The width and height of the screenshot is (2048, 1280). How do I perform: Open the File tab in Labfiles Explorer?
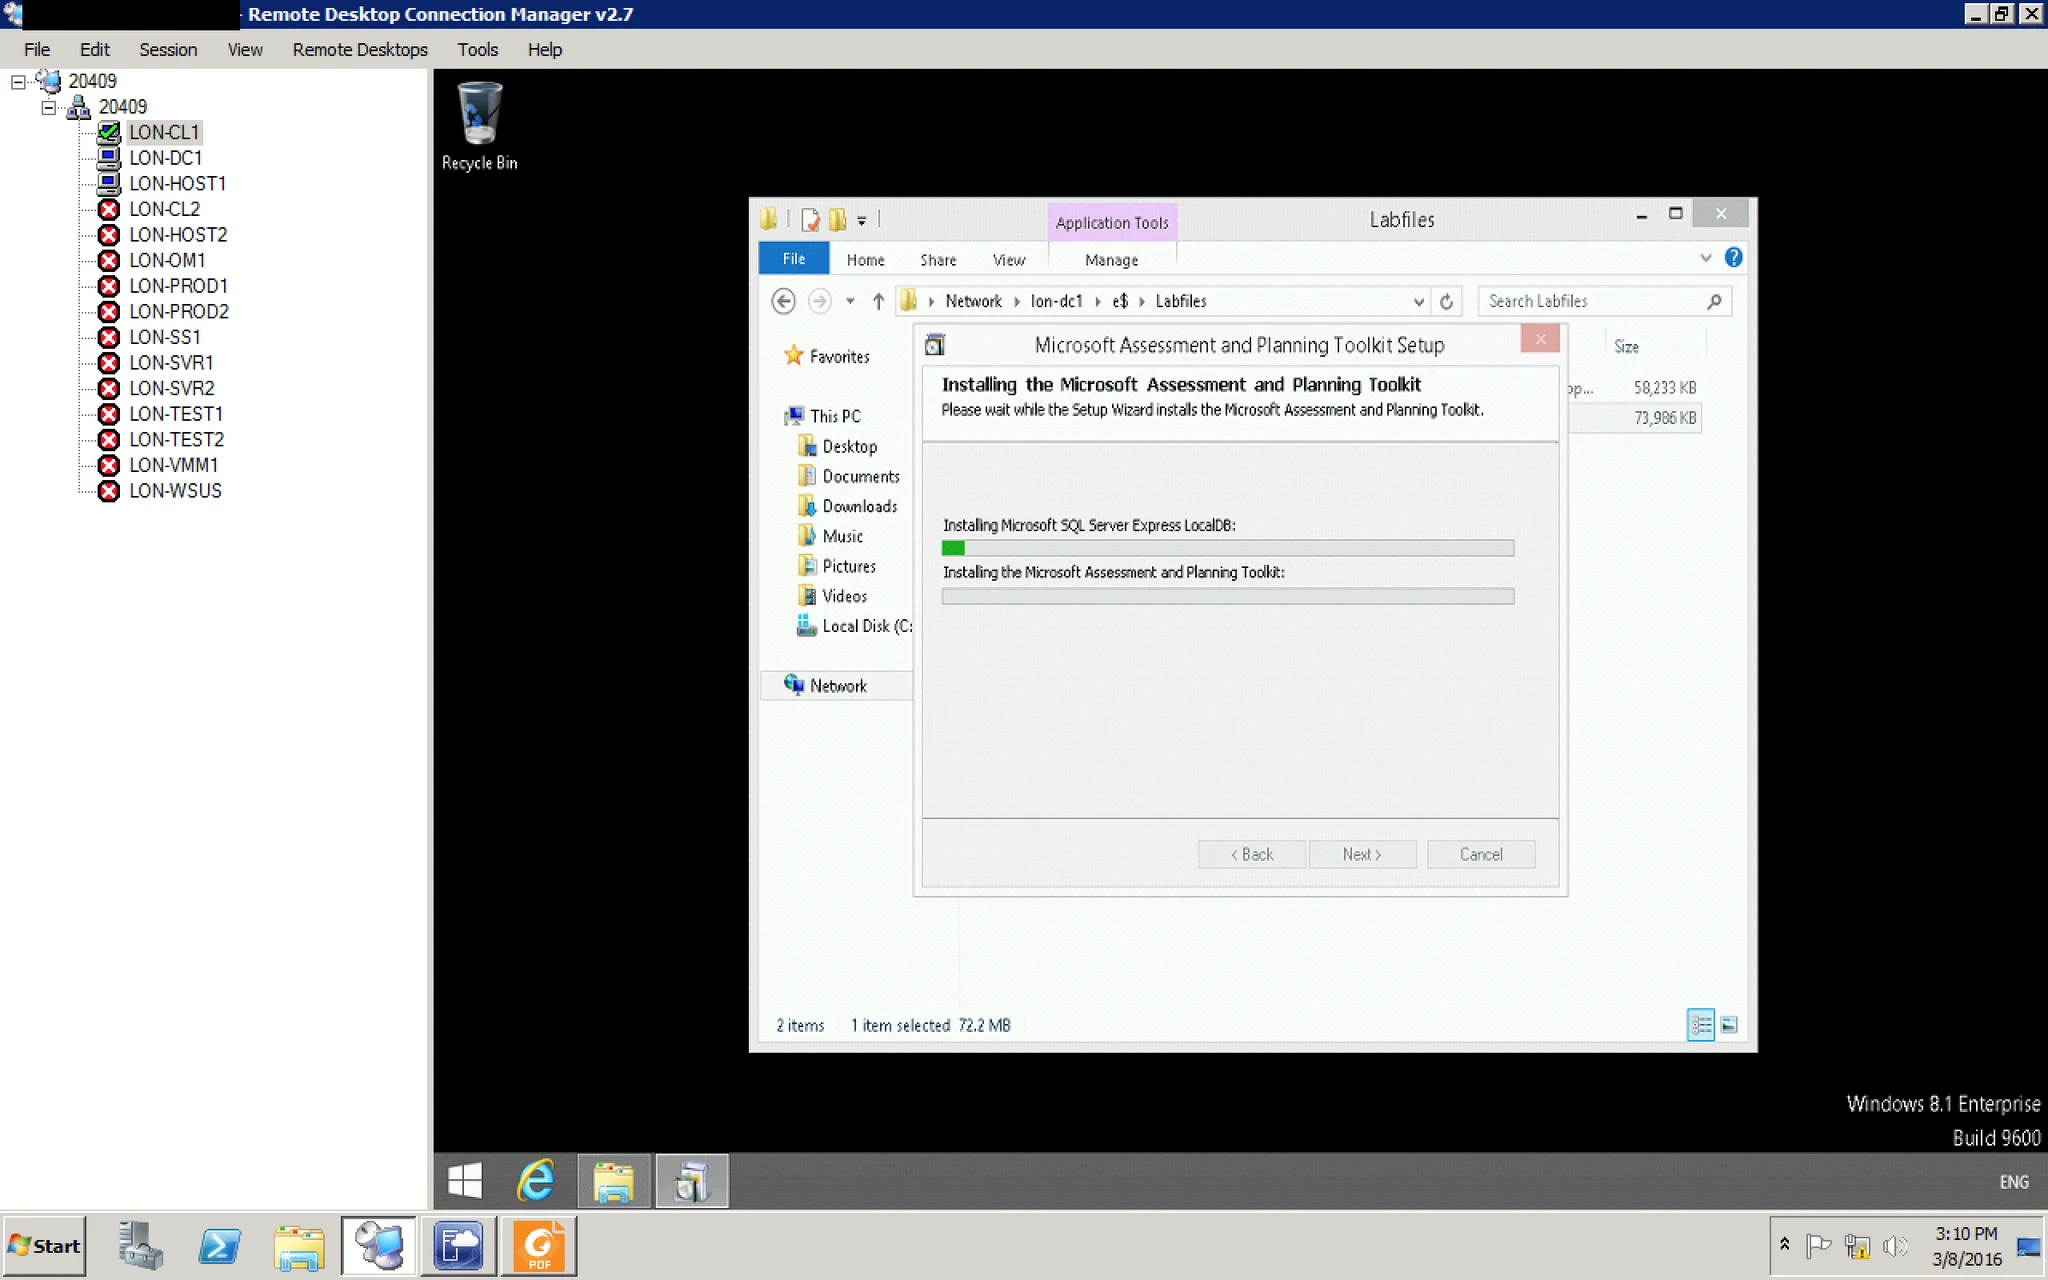coord(794,259)
